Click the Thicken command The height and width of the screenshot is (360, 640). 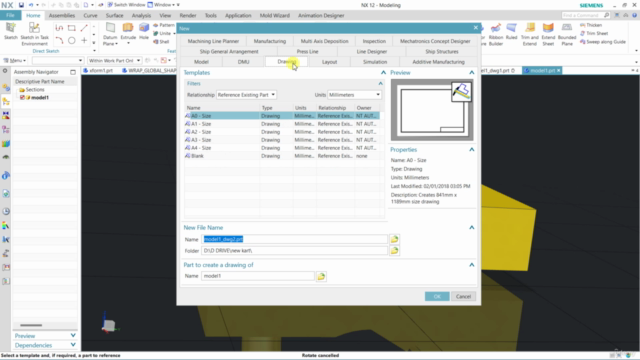click(591, 25)
